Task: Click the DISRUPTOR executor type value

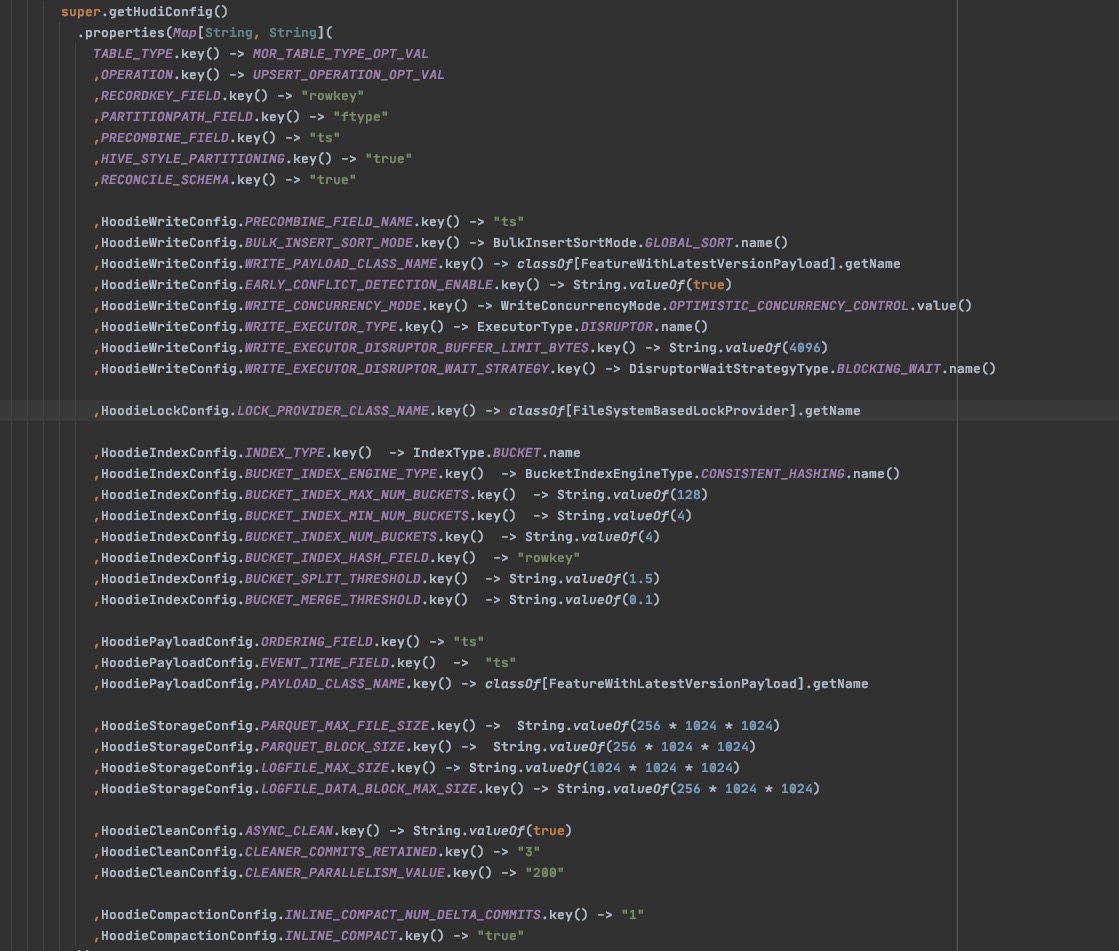Action: coord(617,327)
